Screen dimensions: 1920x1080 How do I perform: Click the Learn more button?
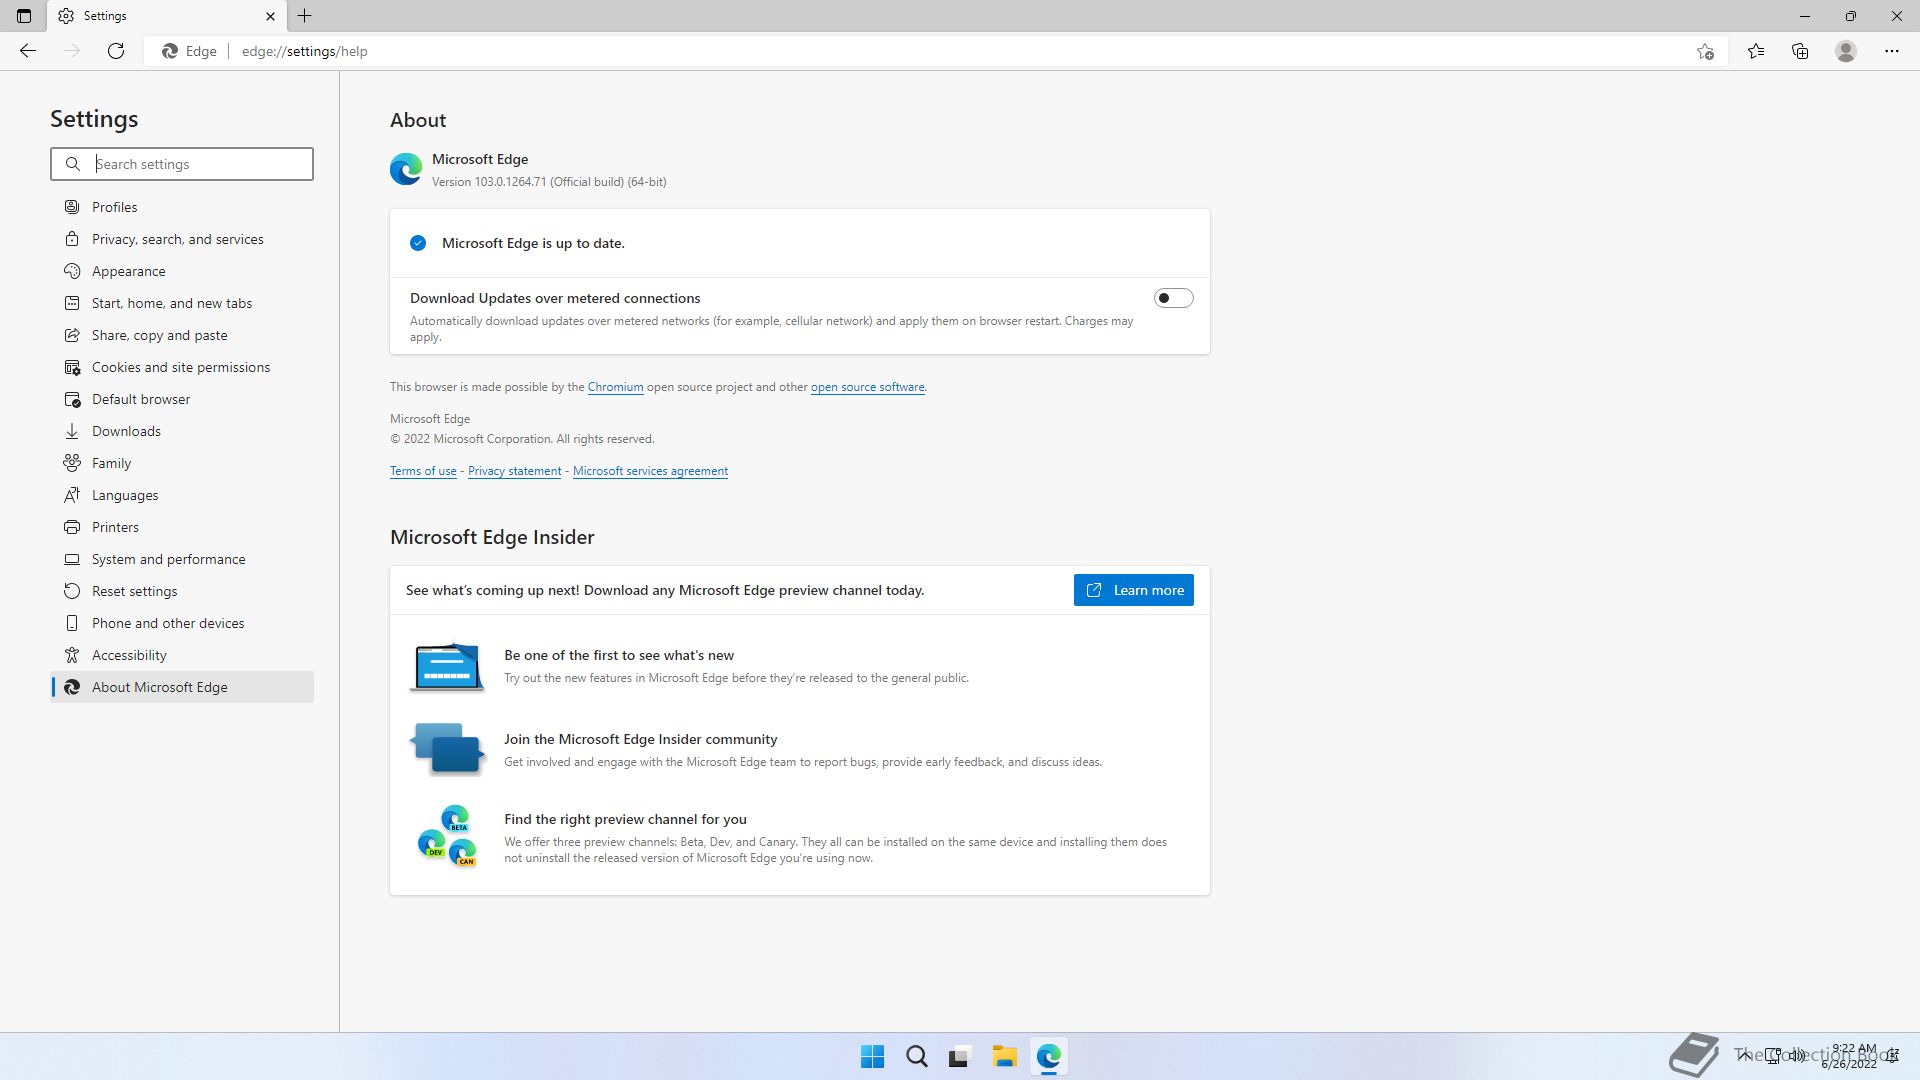coord(1133,590)
